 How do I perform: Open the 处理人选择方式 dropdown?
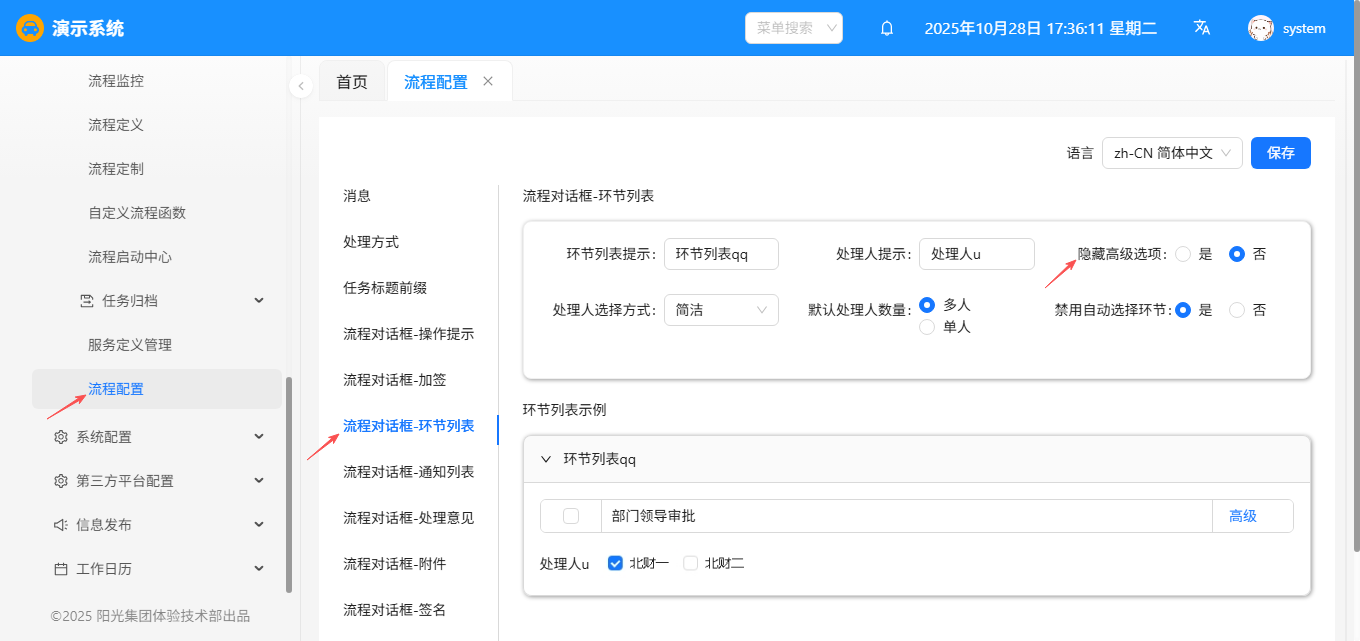pos(721,310)
